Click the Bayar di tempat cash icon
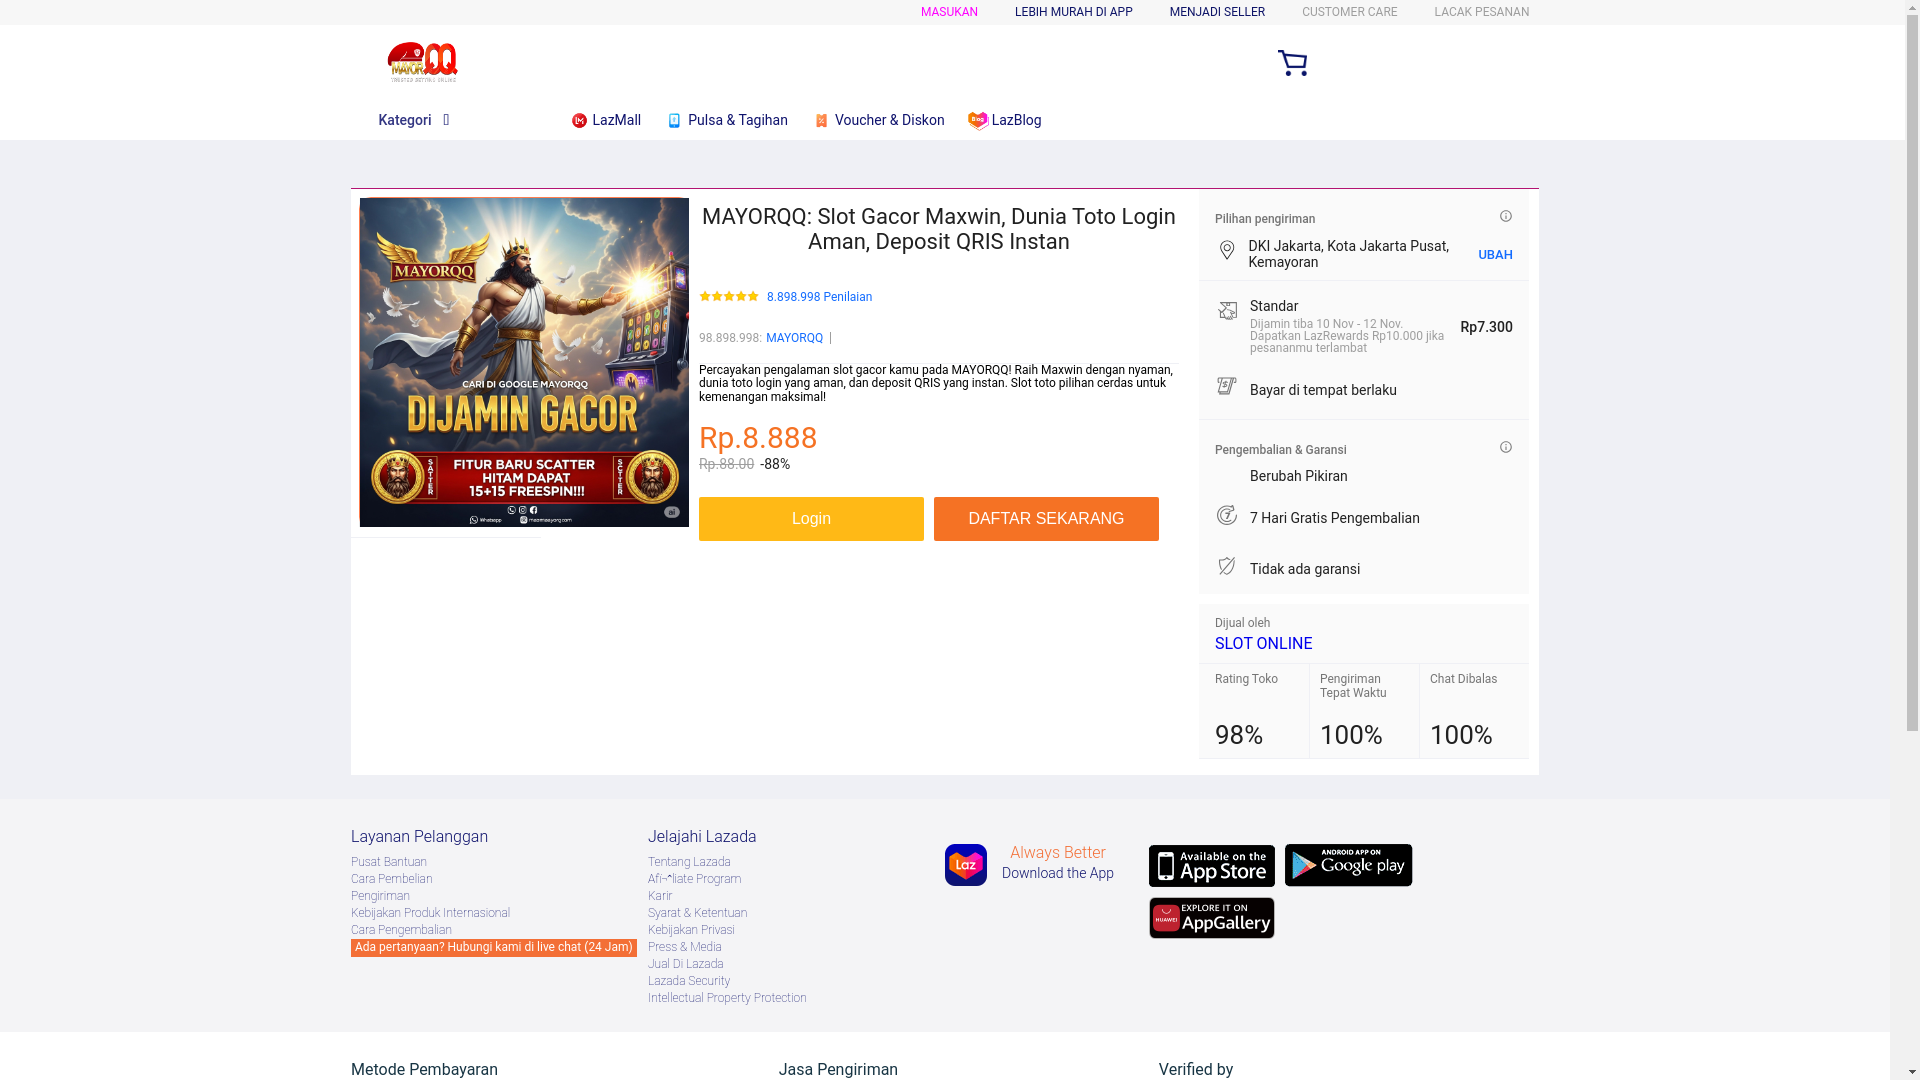The height and width of the screenshot is (1080, 1920). [x=1227, y=386]
